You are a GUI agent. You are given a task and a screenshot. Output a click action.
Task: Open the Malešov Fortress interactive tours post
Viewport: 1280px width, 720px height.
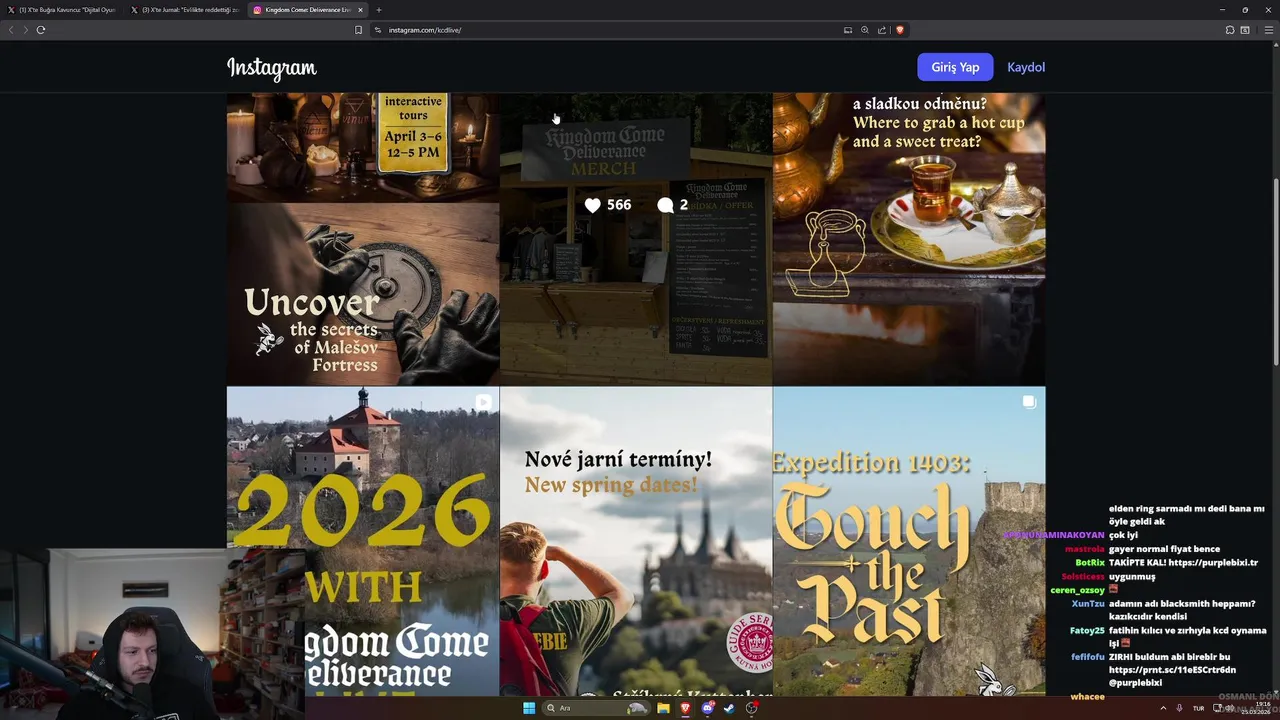[x=363, y=239]
